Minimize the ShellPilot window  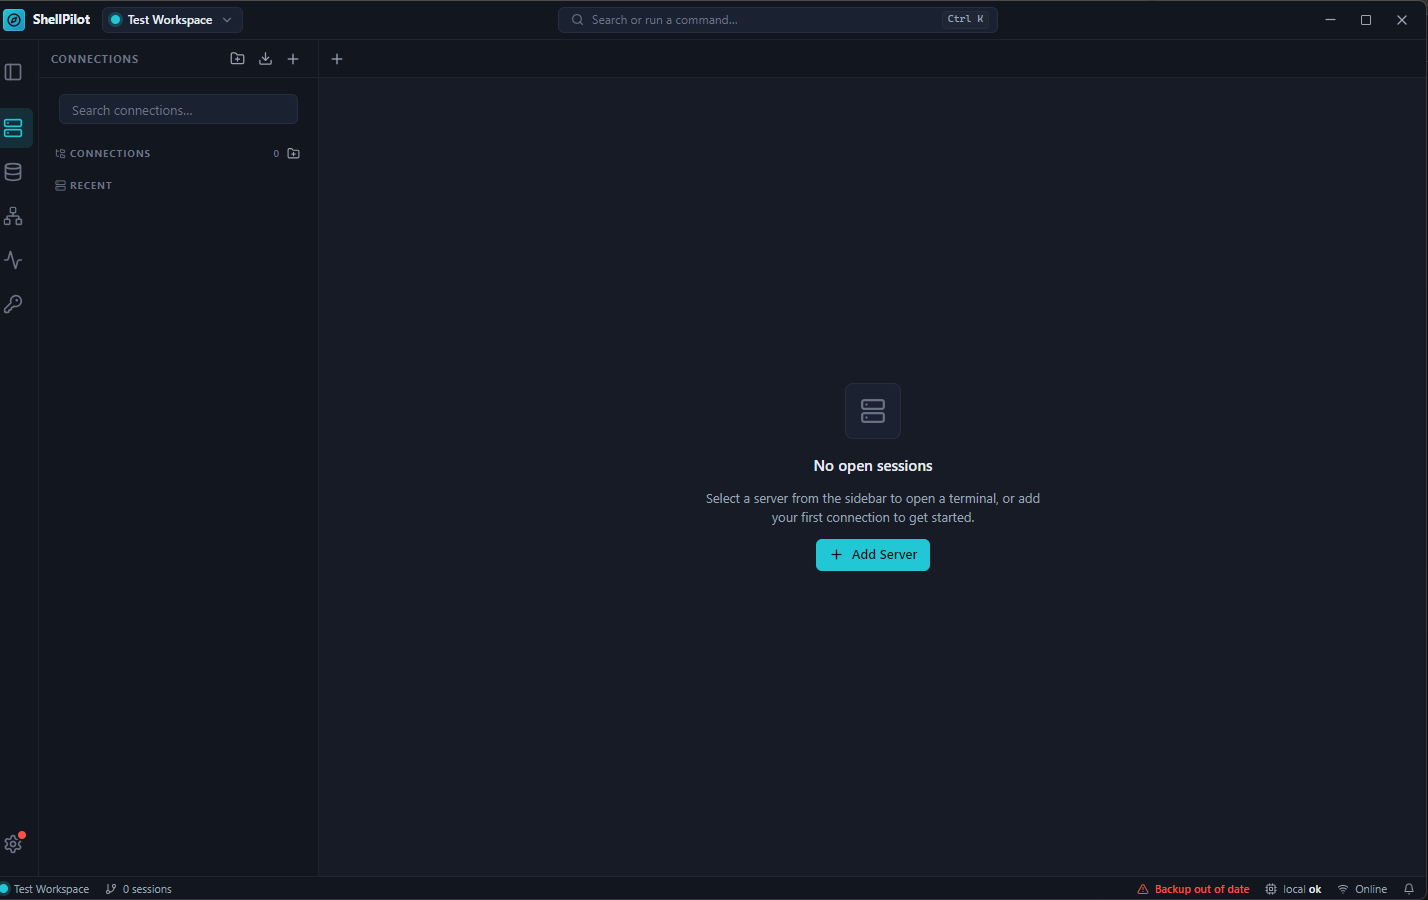pos(1330,20)
